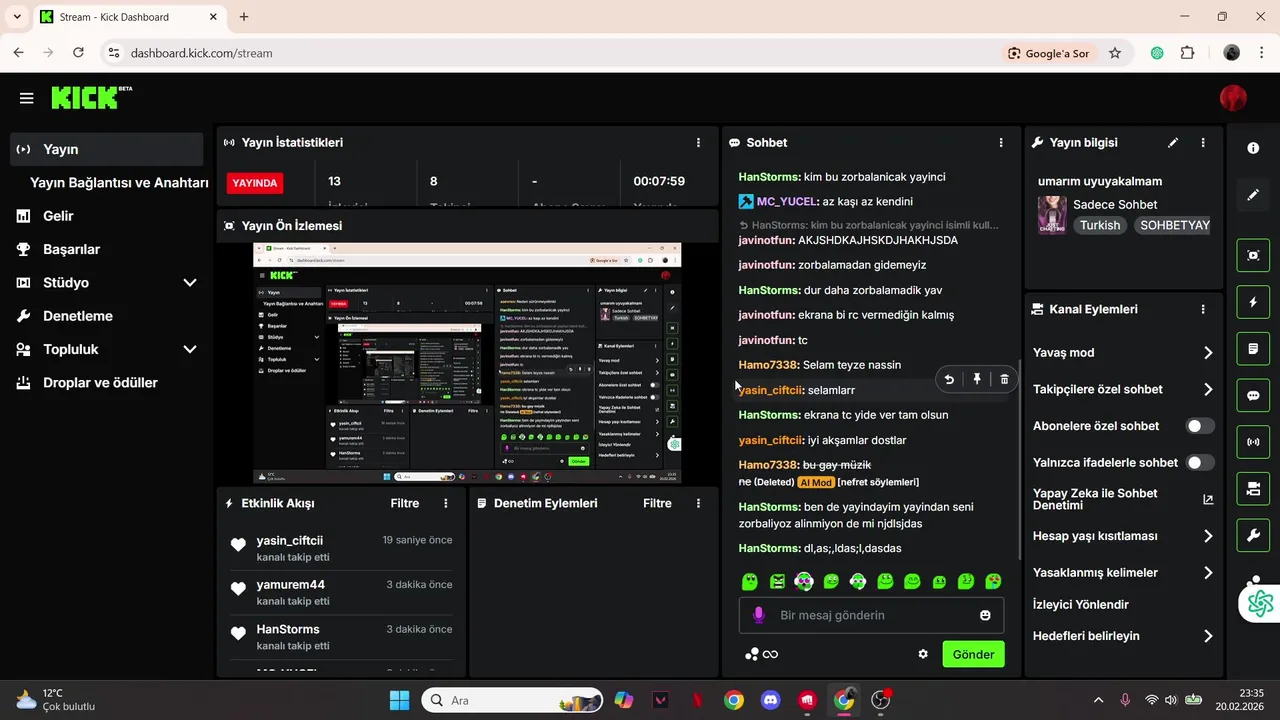
Task: Open Yayın Bağlantısı ve Anahtarı page
Action: coord(119,183)
